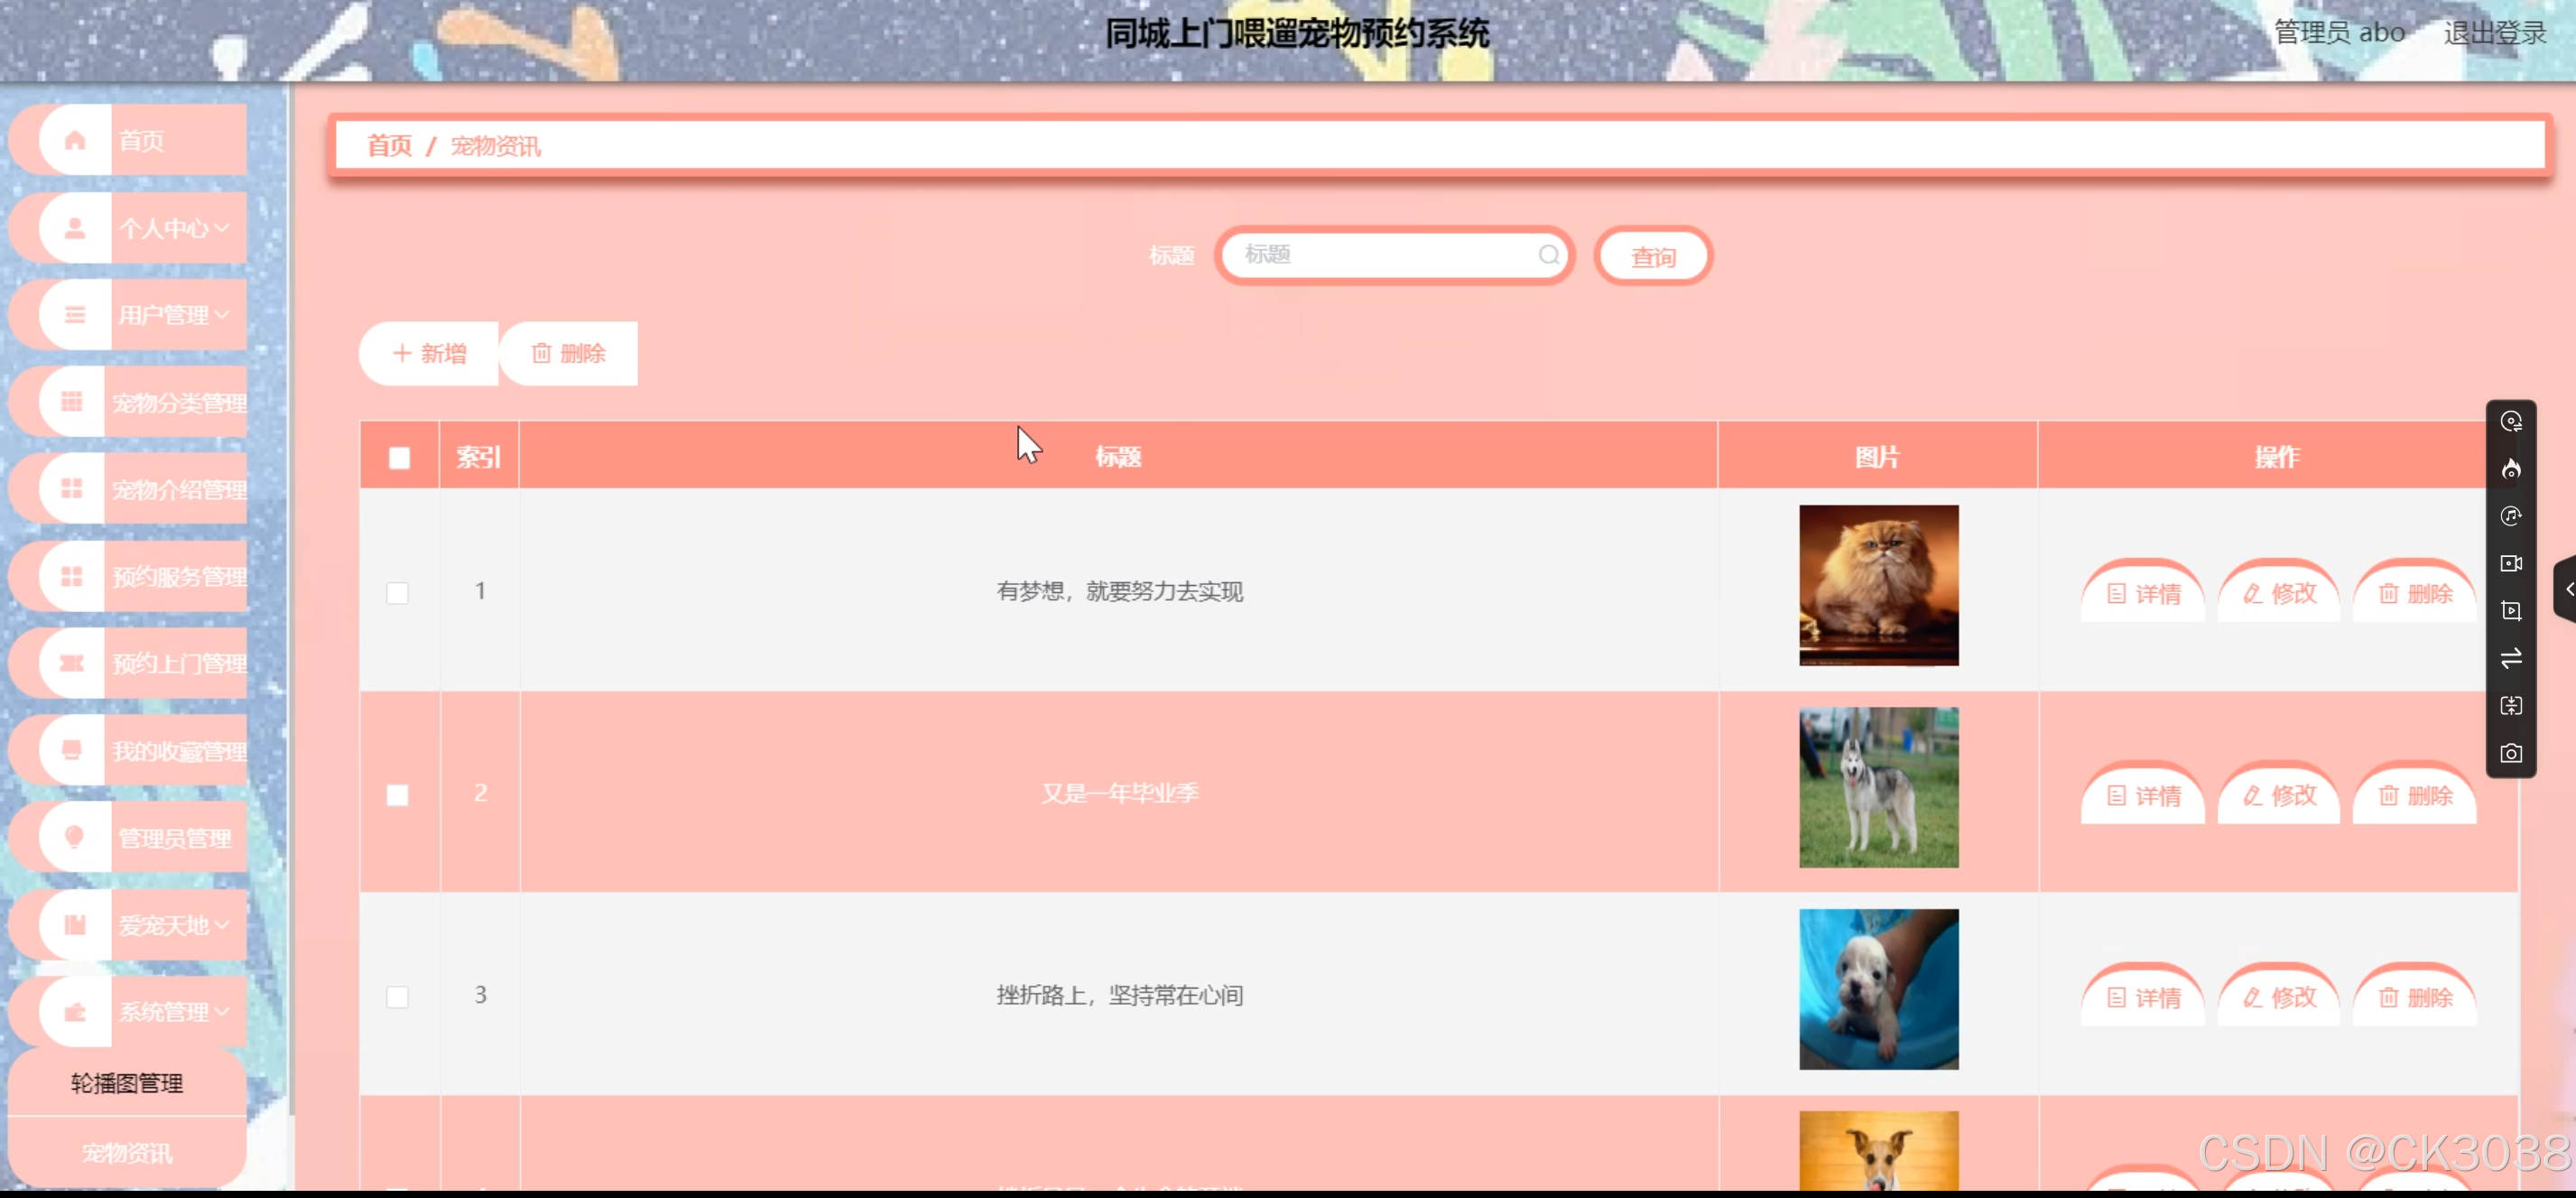Click the flame icon in side toolbar
Viewport: 2576px width, 1198px height.
2511,469
